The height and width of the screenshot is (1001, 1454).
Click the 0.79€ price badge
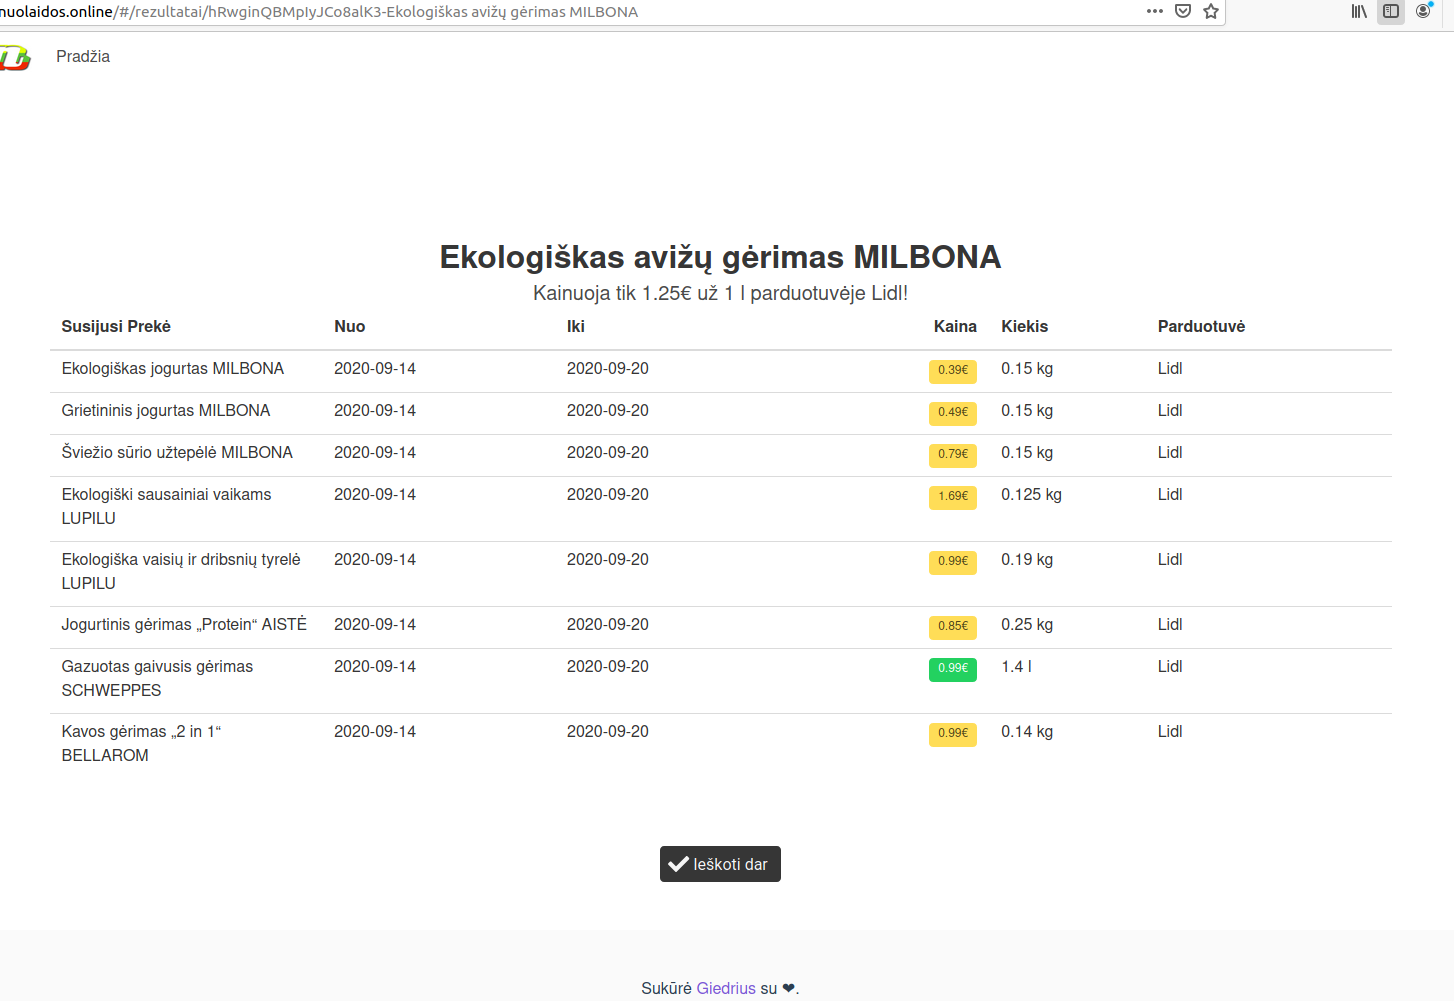[x=953, y=454]
